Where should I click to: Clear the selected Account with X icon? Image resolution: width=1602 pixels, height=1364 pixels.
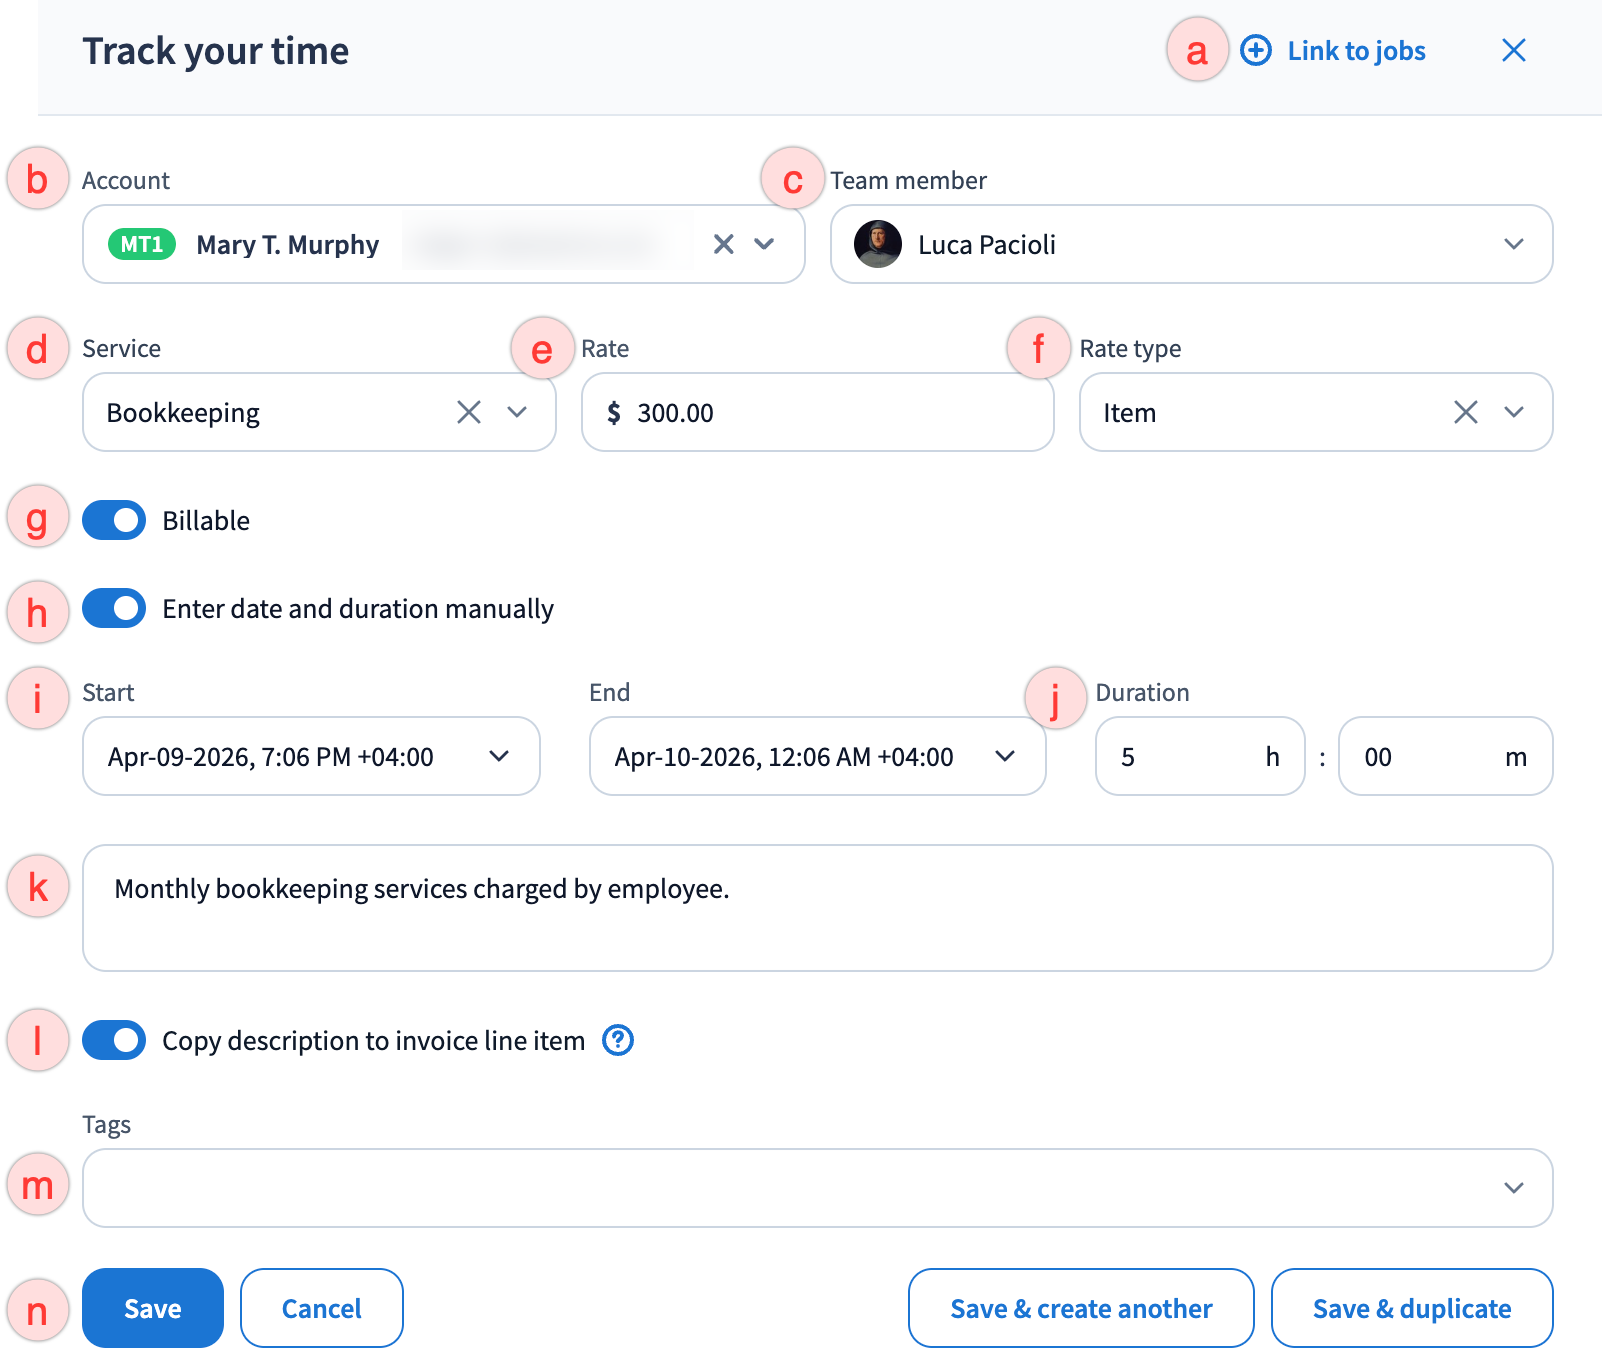[723, 244]
